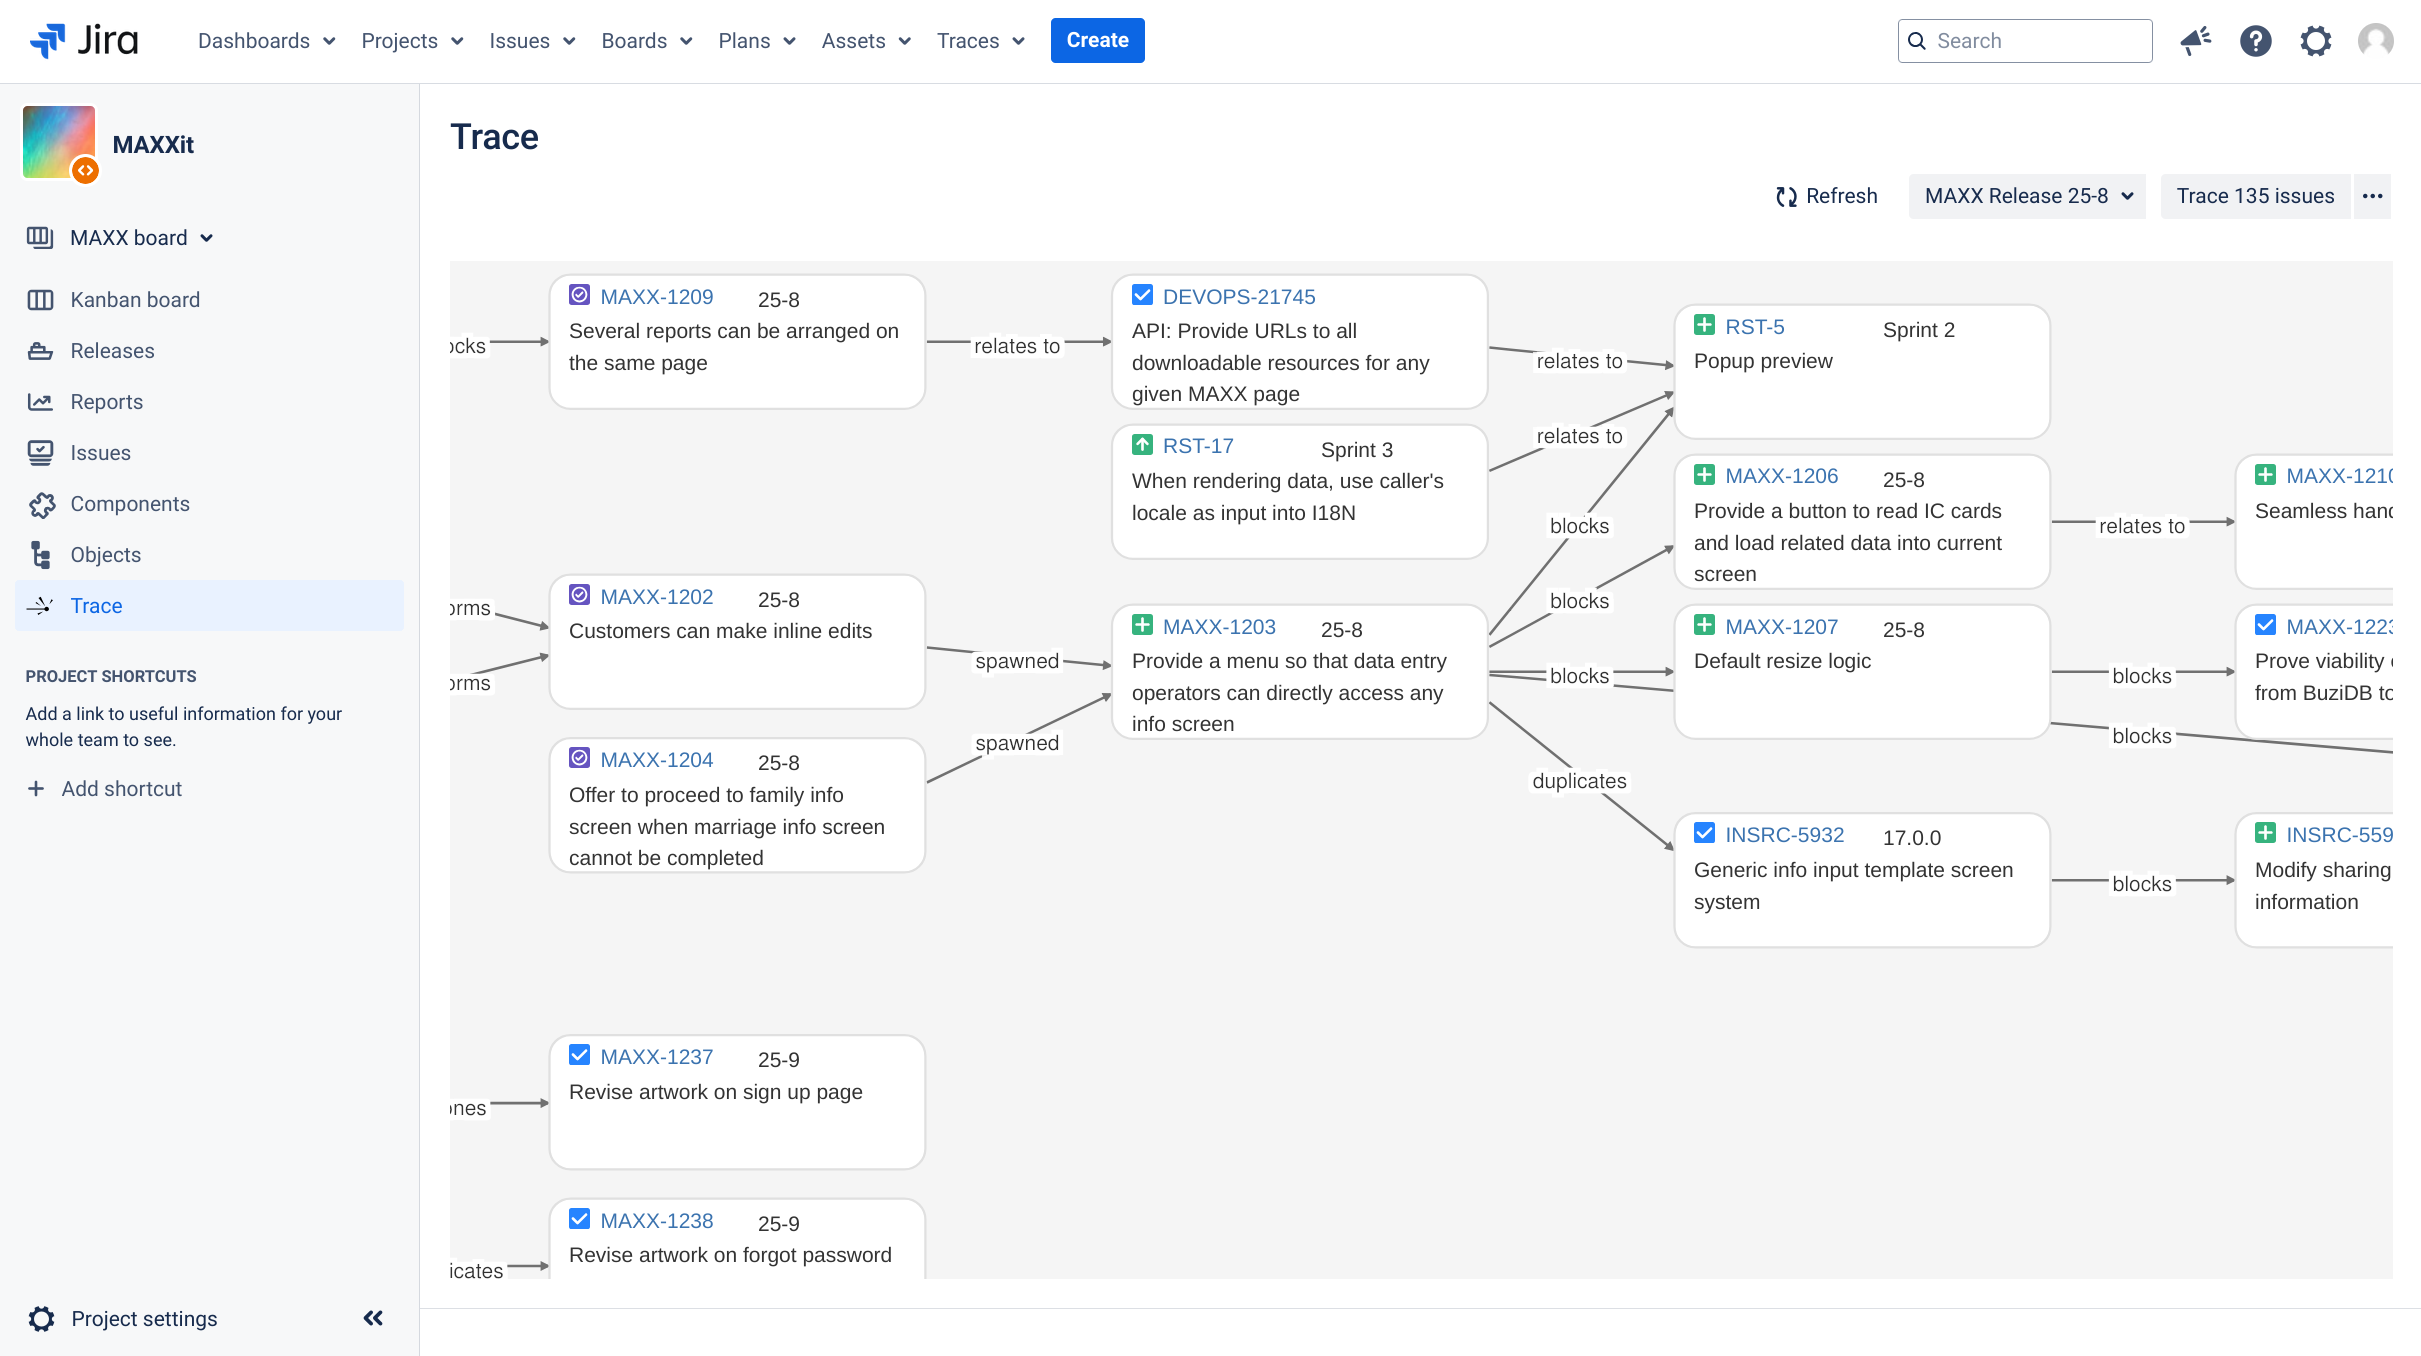Open the INSRC-5932 issue link
Screen dimensions: 2421x1356
pos(1784,835)
